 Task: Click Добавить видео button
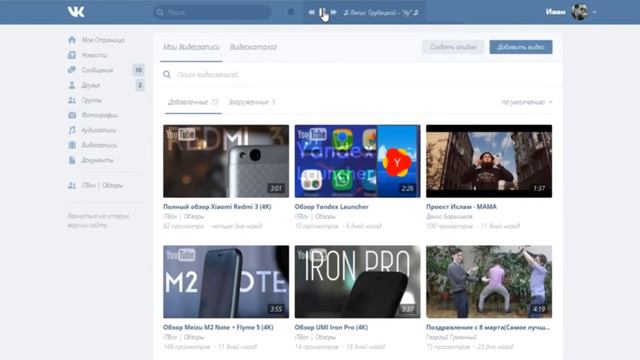pyautogui.click(x=521, y=47)
